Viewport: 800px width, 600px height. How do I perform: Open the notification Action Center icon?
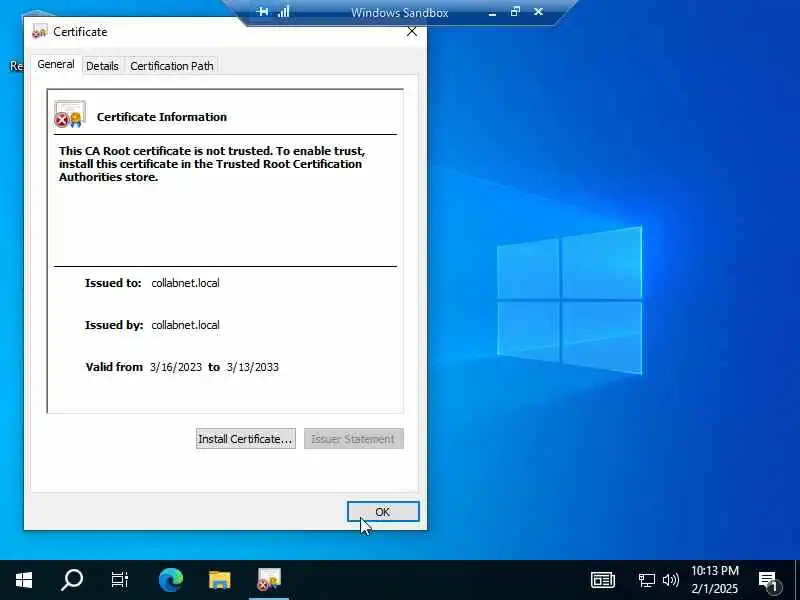coord(768,580)
